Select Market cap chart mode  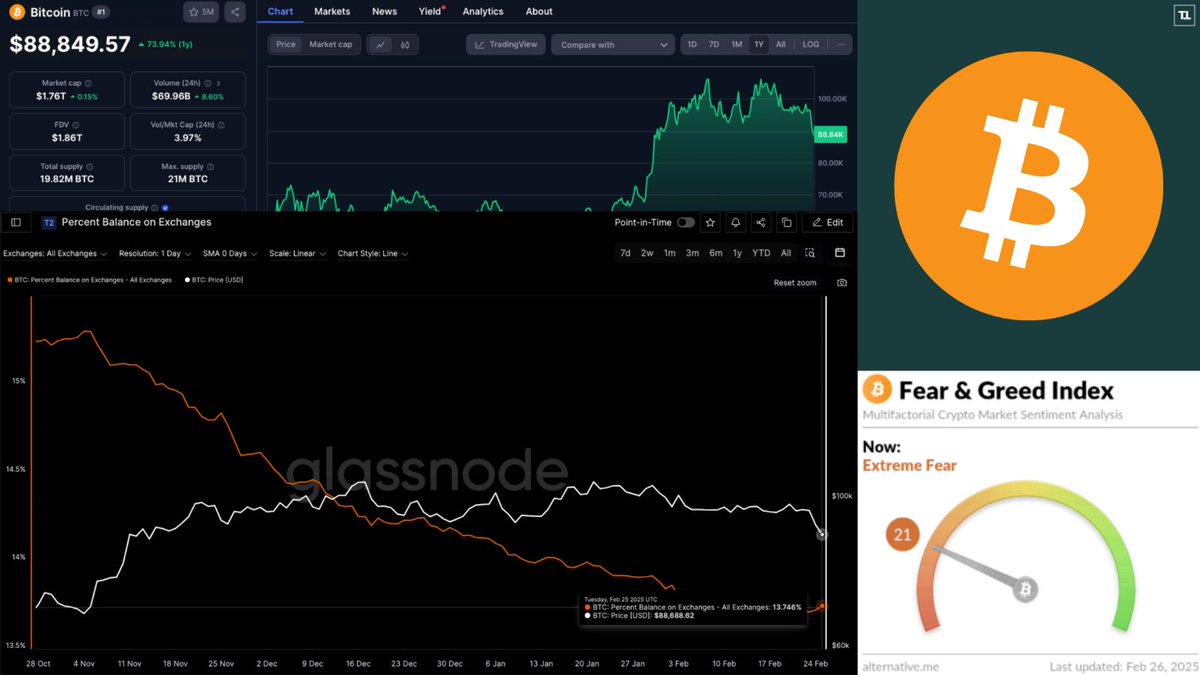[330, 44]
